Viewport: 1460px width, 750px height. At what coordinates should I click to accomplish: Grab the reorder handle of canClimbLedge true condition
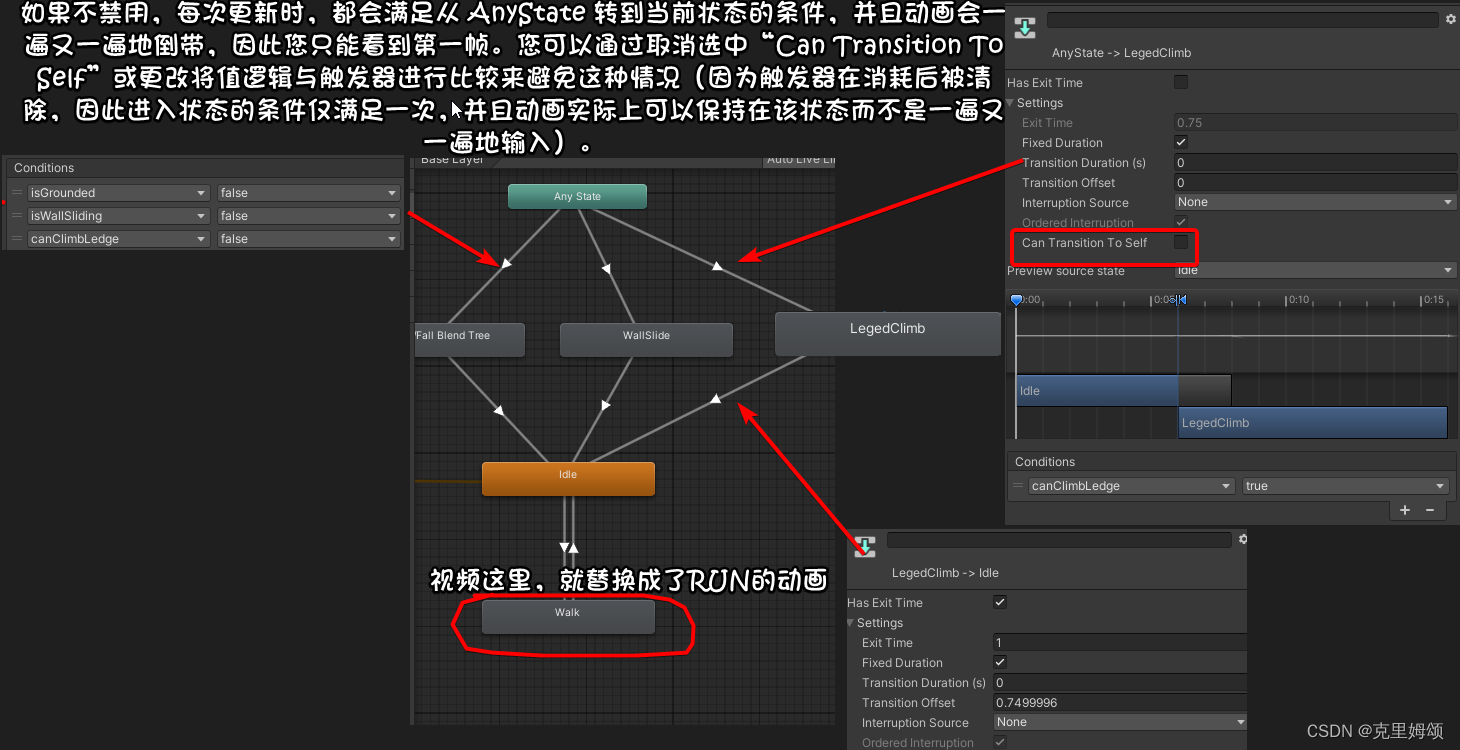point(1018,486)
